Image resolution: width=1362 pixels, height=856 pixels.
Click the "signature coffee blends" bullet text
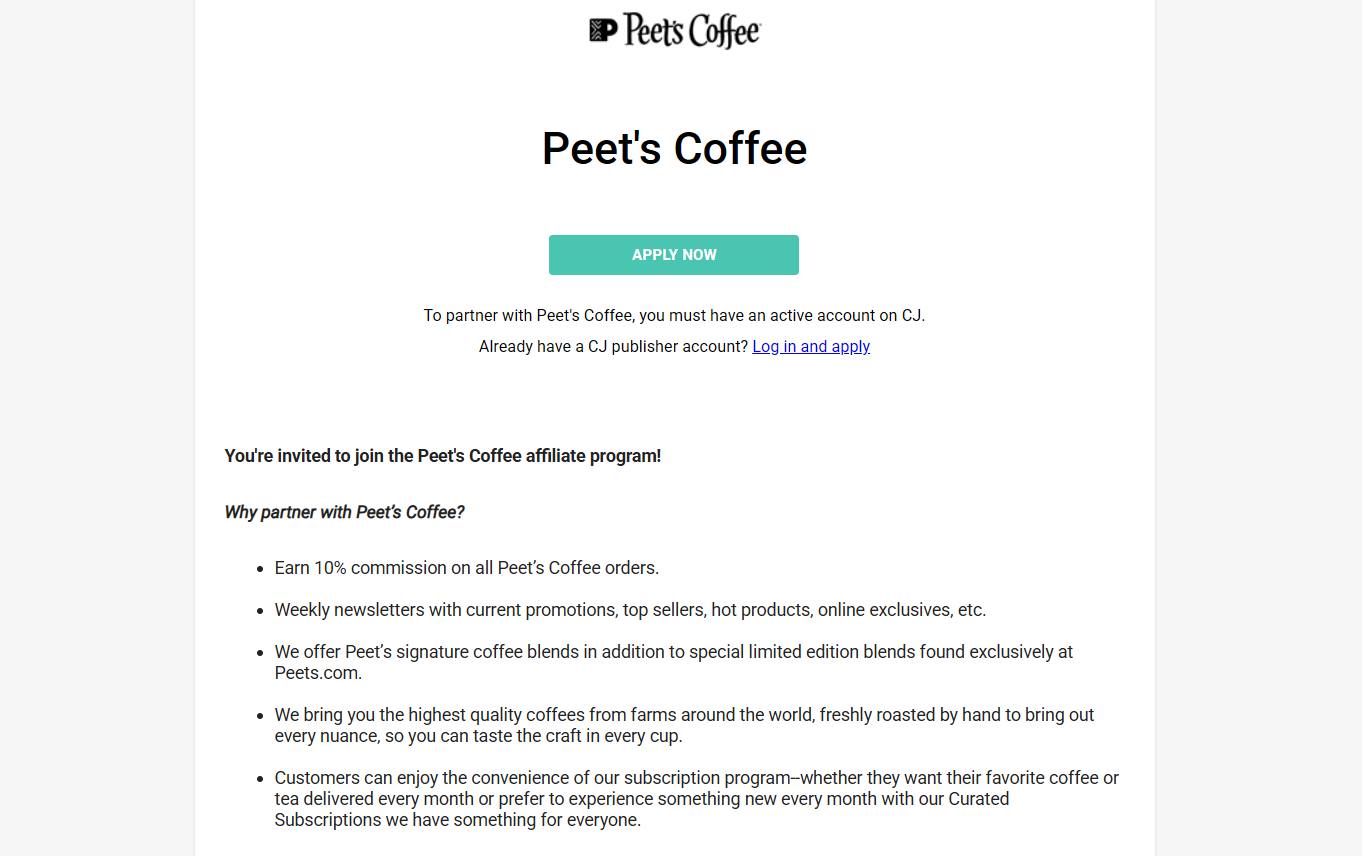pyautogui.click(x=674, y=662)
